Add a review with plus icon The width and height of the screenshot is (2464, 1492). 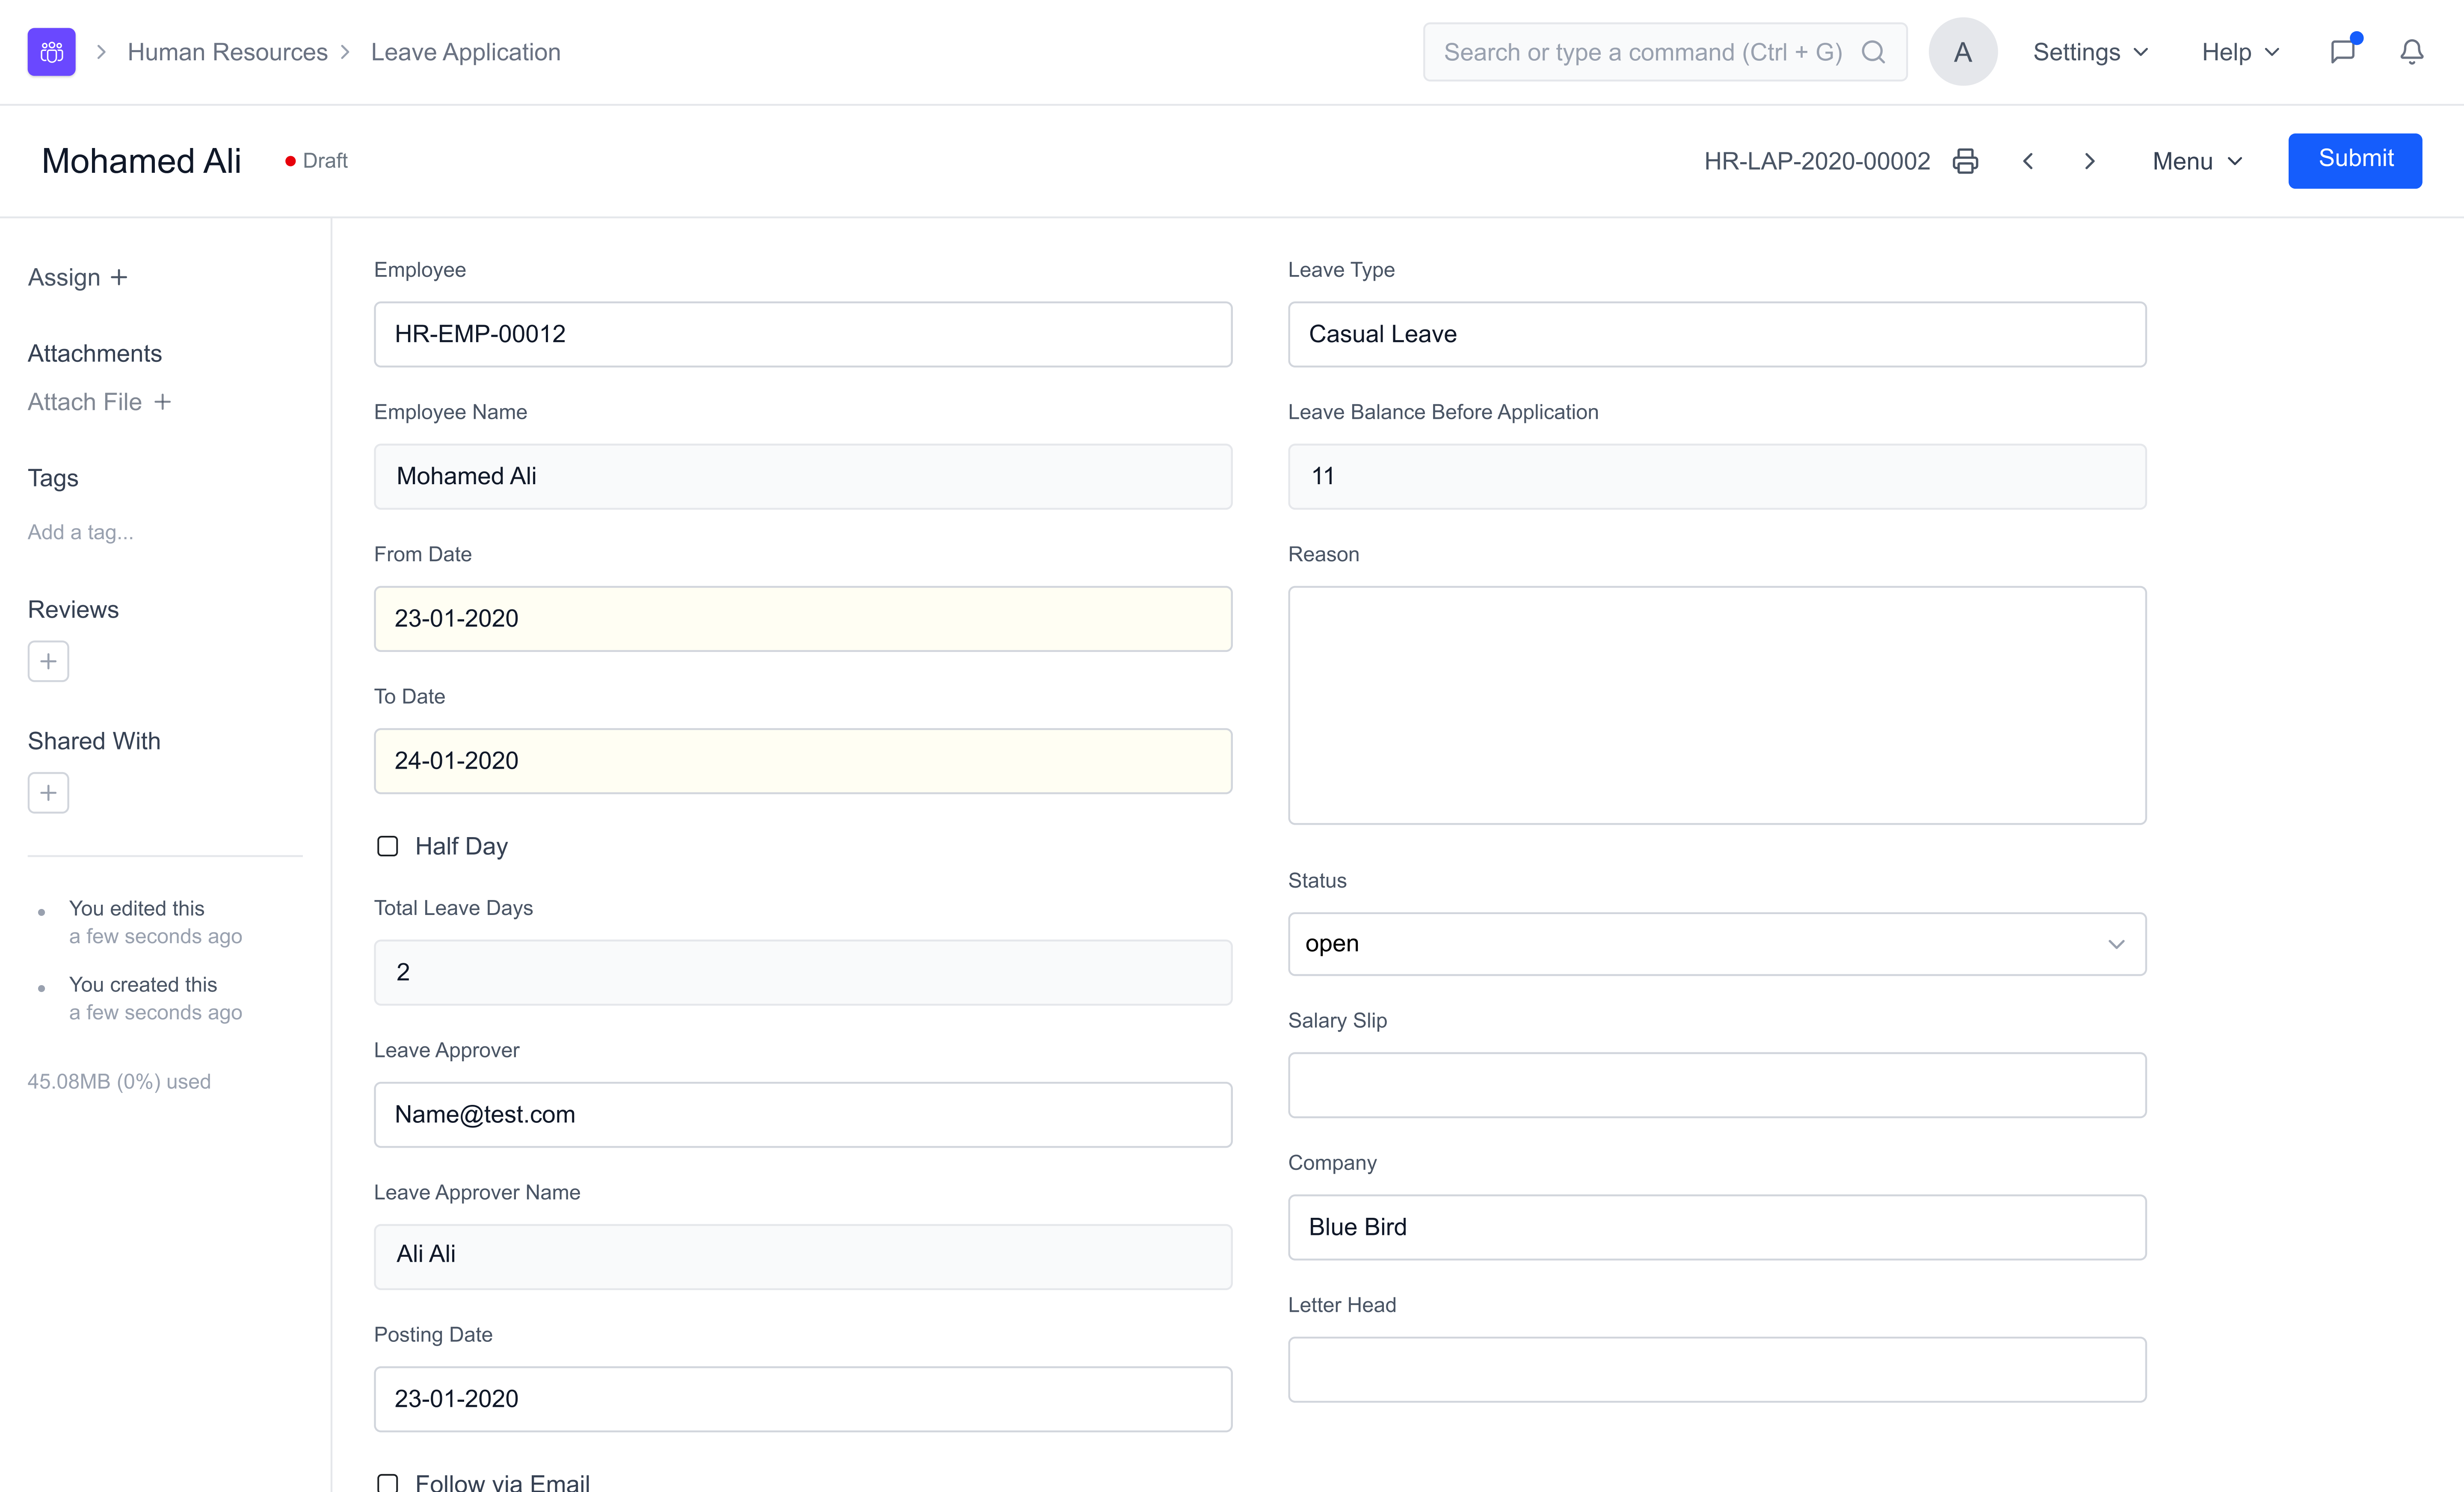click(48, 661)
